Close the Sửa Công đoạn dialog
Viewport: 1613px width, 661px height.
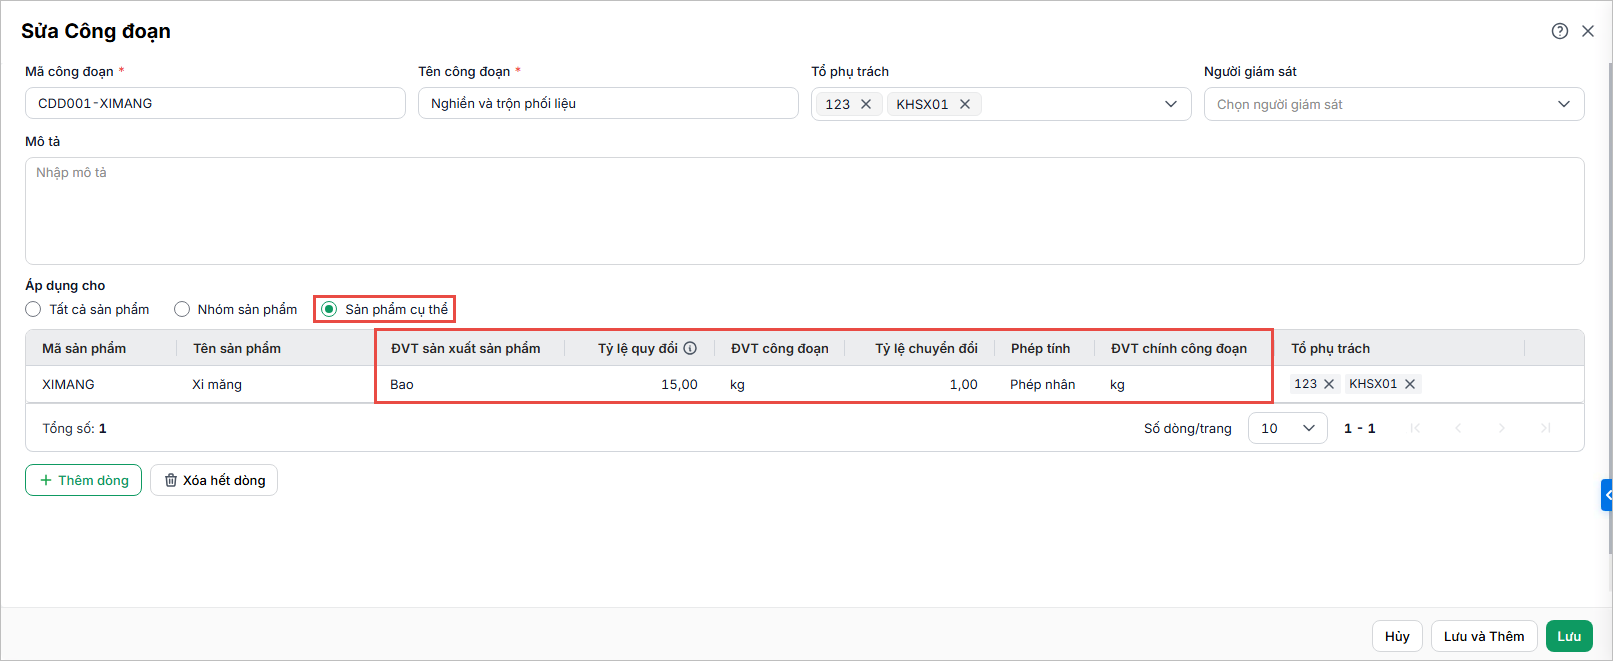[1587, 31]
